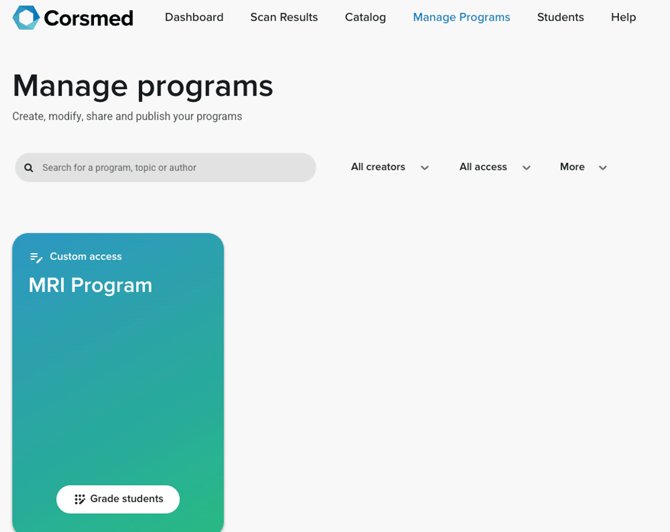Click the 'Create, modify, share and publish' subtitle
The width and height of the screenshot is (670, 532).
pyautogui.click(x=127, y=116)
